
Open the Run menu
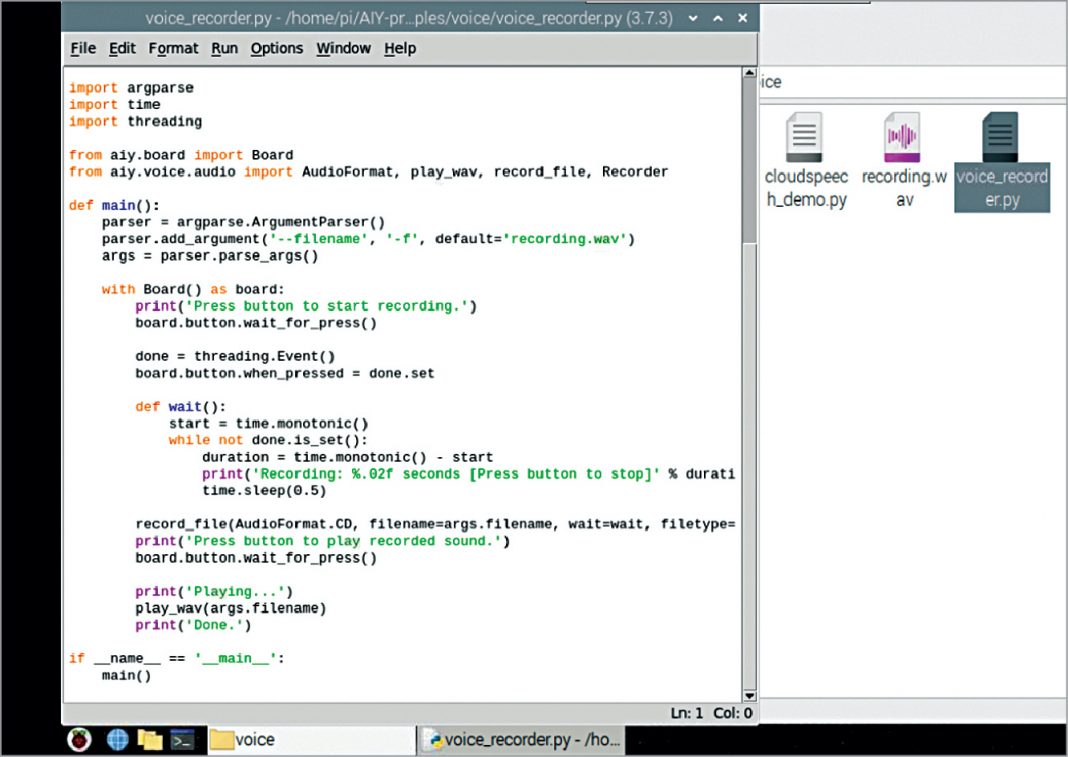pos(224,48)
